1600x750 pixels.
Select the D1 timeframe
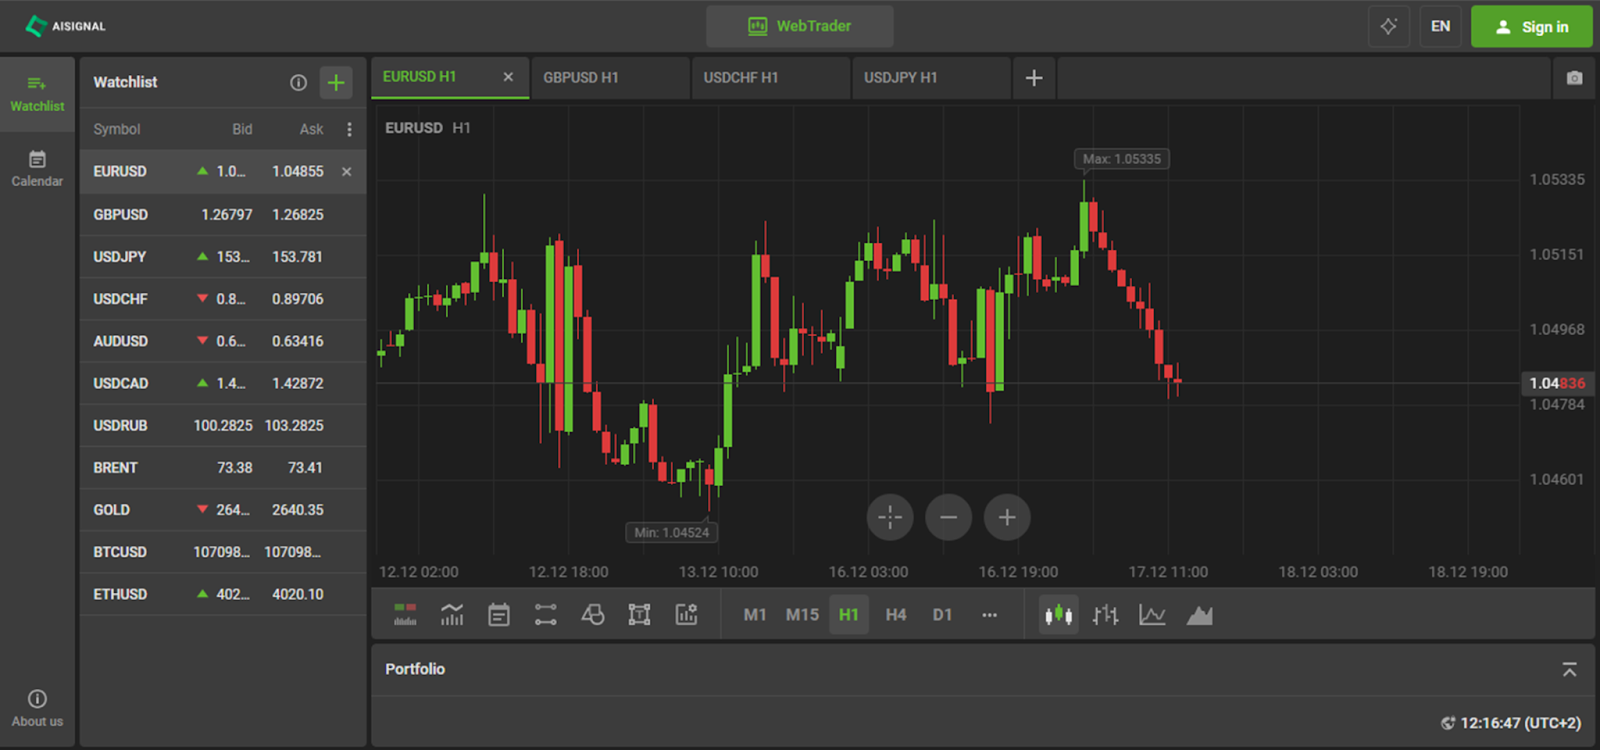[x=942, y=615]
